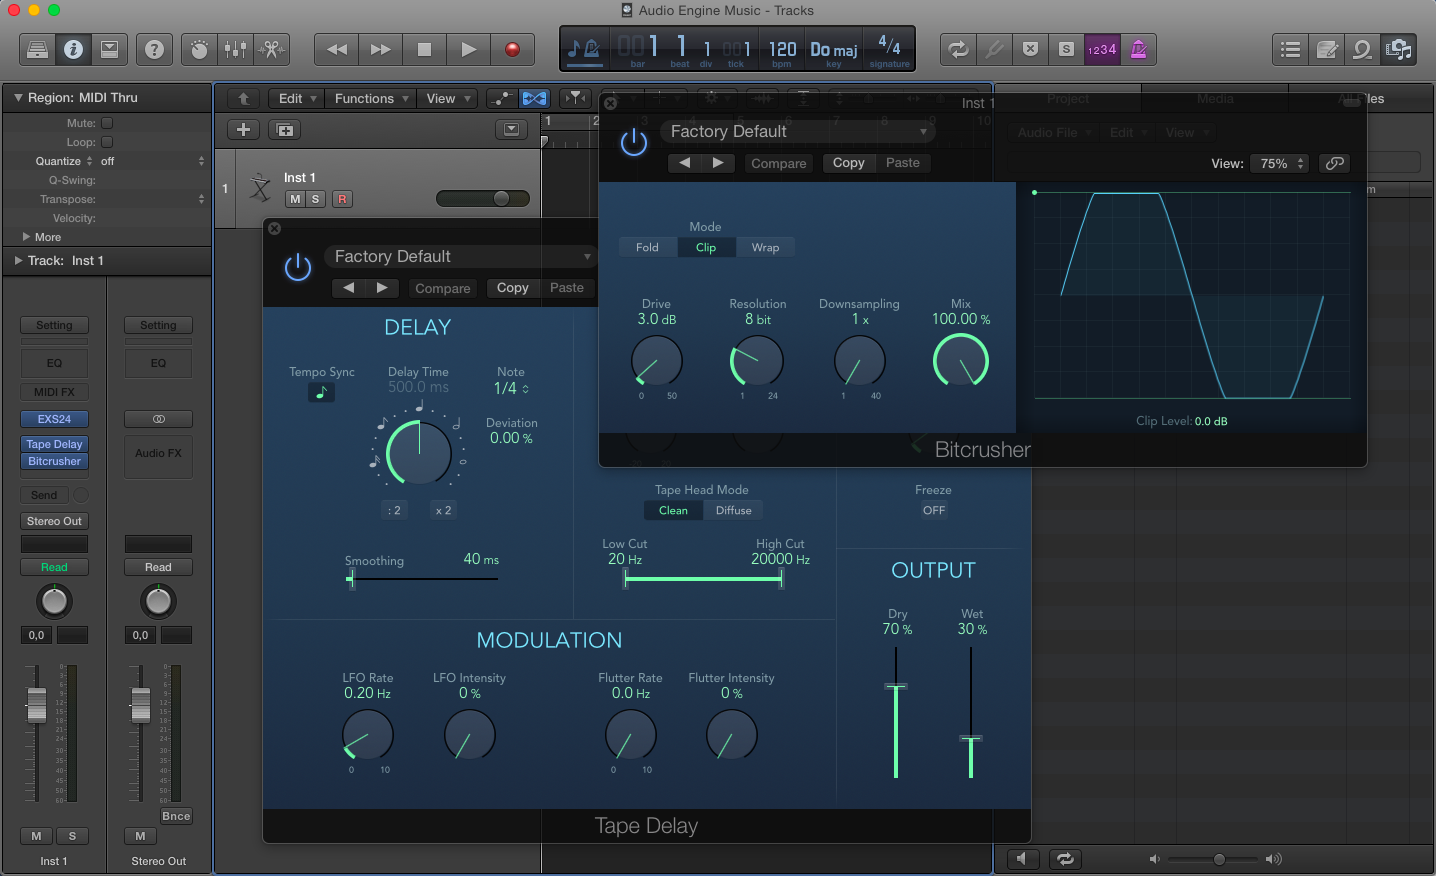1436x876 pixels.
Task: Click the Stereo Out Bnce button
Action: [176, 816]
